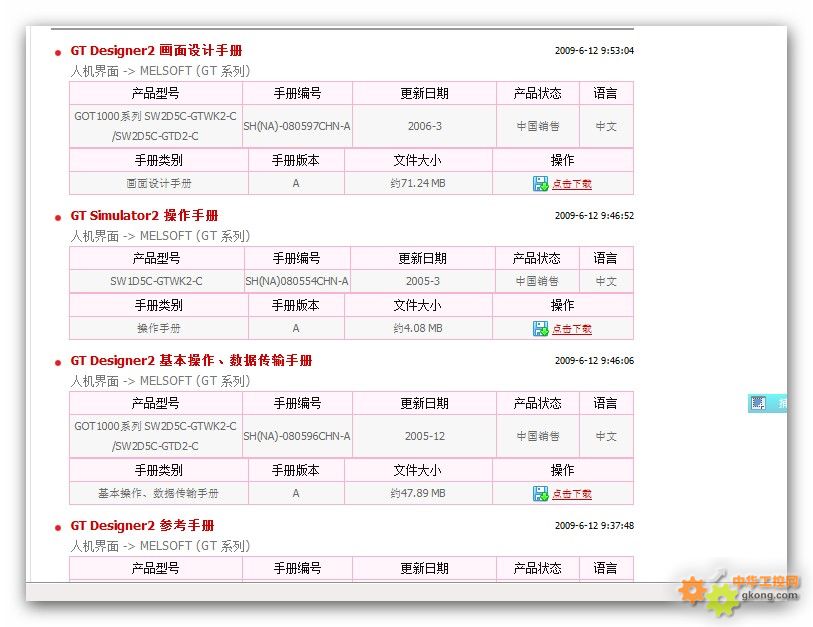The height and width of the screenshot is (627, 813).
Task: Click the file size 约47.89 MB
Action: [x=418, y=493]
